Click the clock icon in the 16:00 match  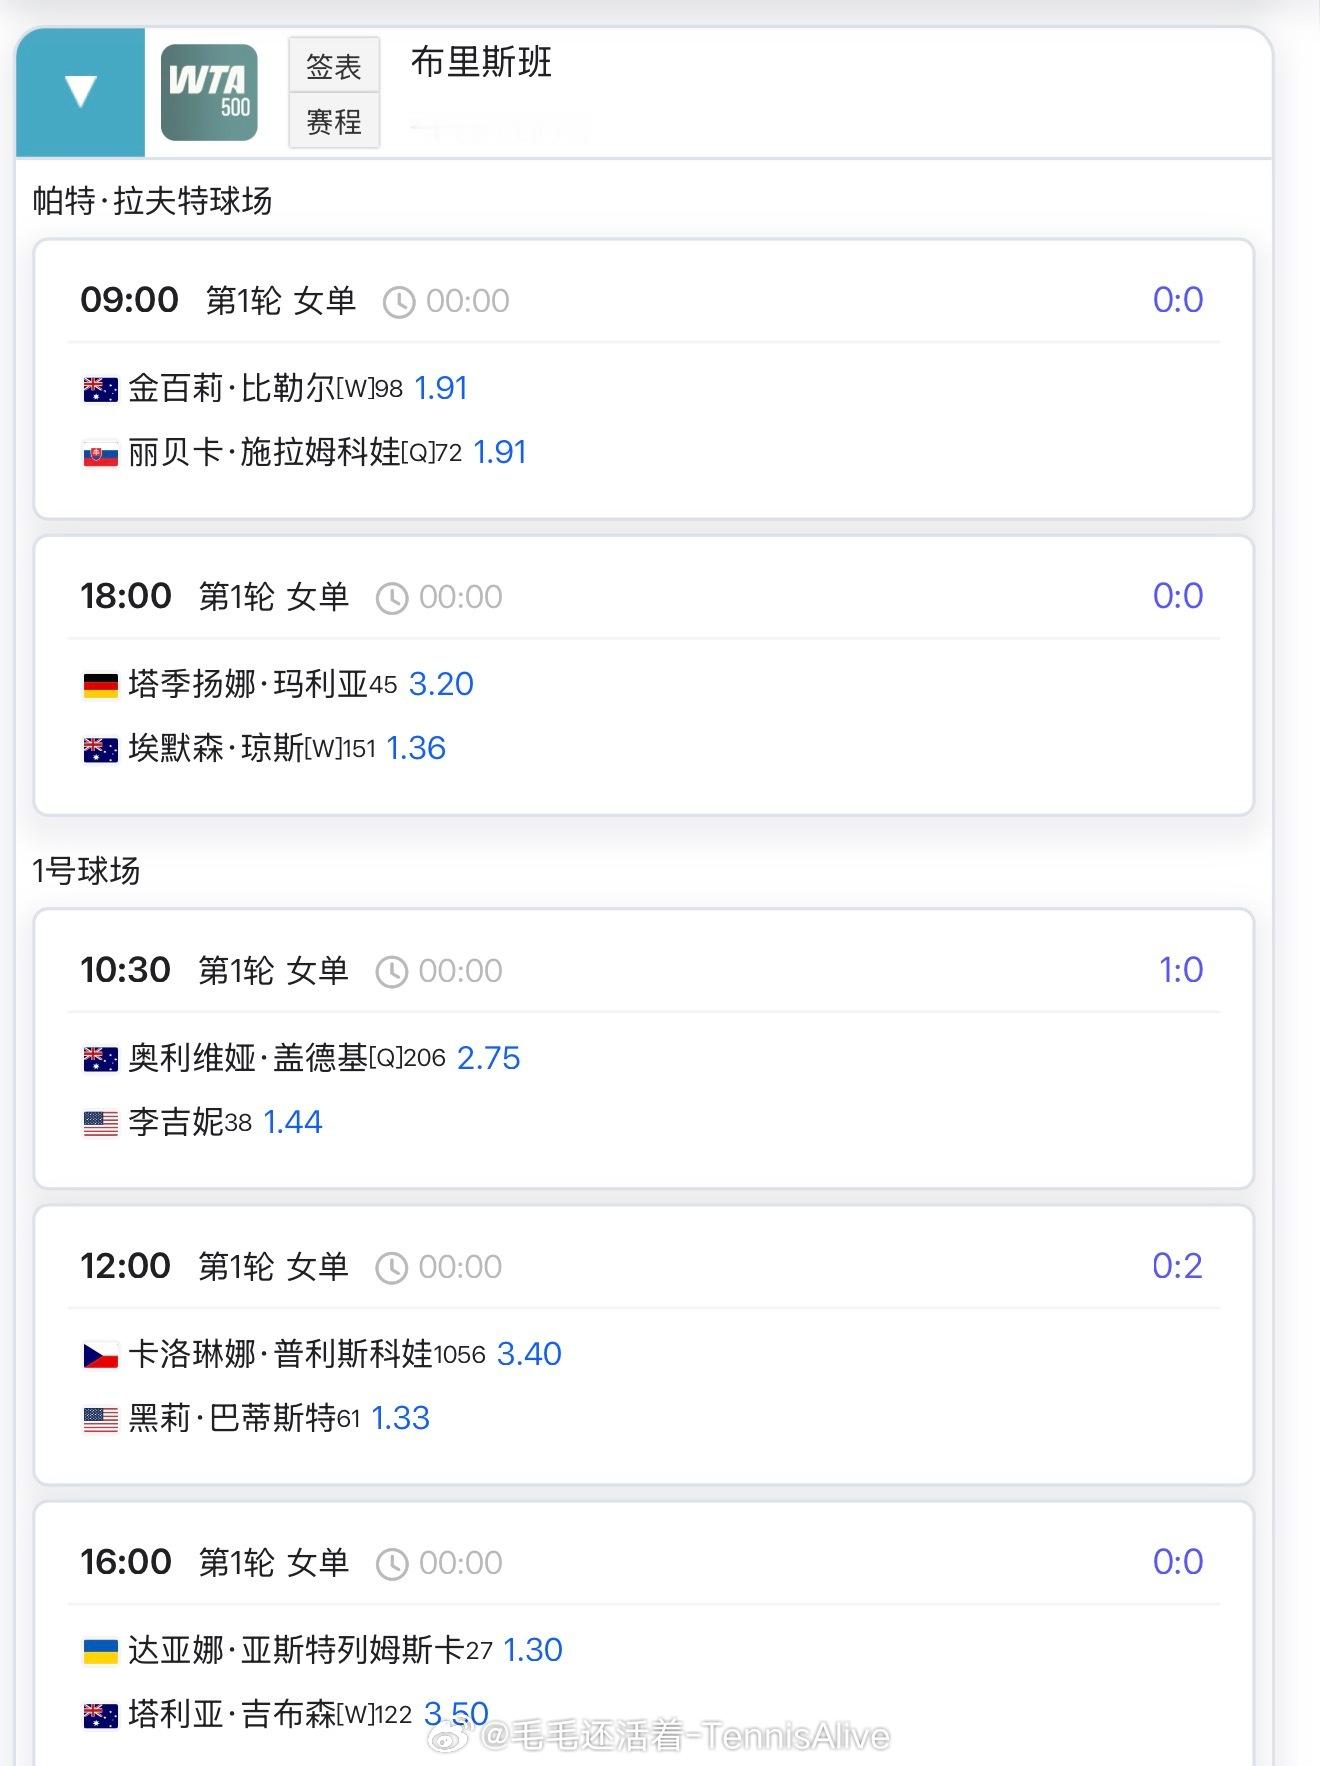(x=392, y=1564)
